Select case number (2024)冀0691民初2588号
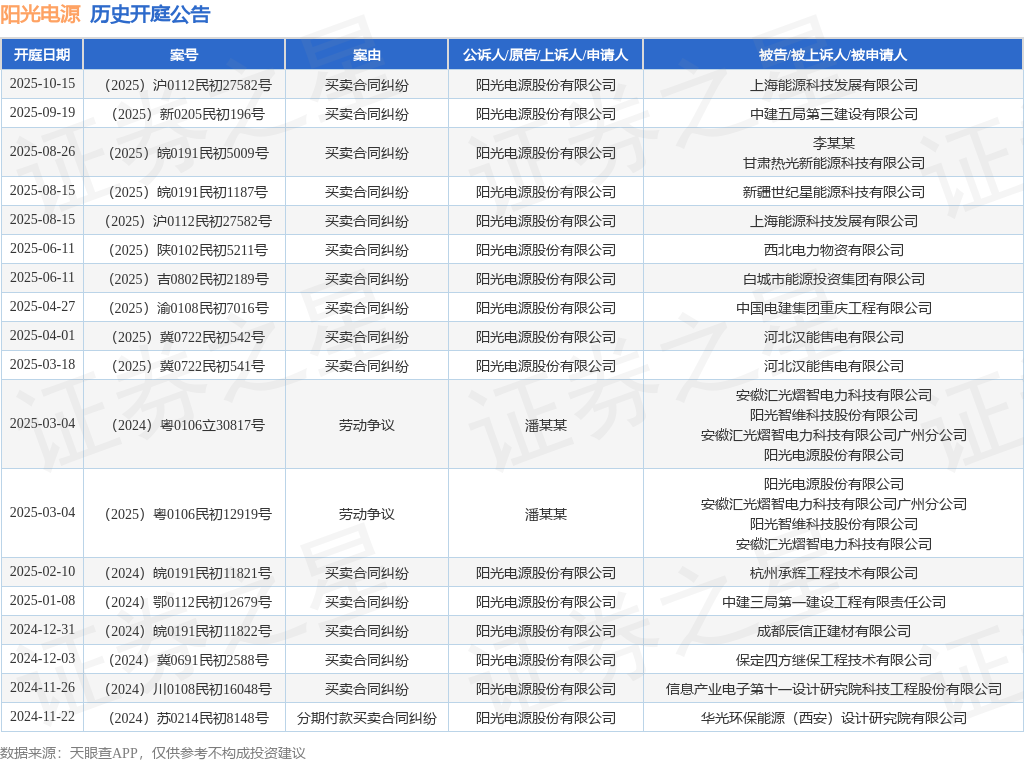The width and height of the screenshot is (1024, 762). (188, 660)
